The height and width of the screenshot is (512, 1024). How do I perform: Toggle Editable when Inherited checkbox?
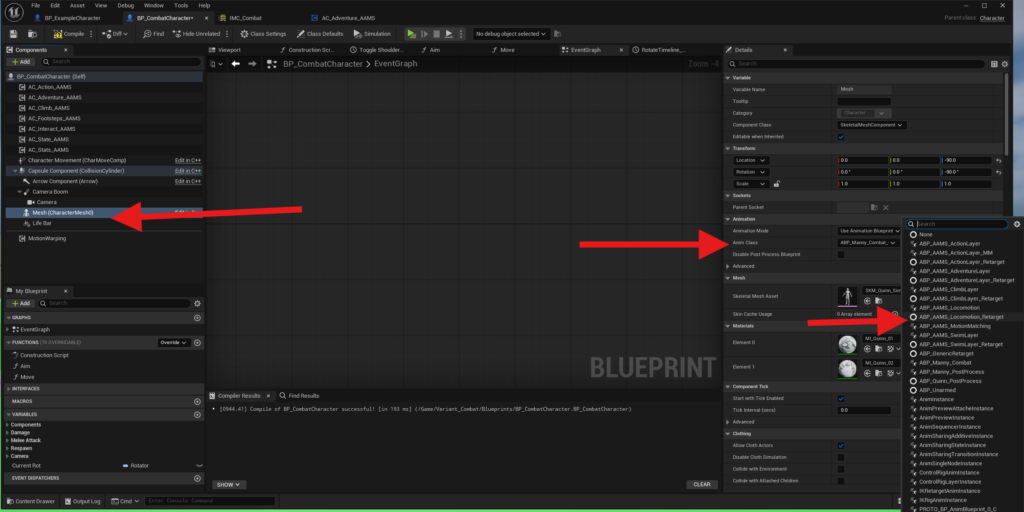(840, 136)
